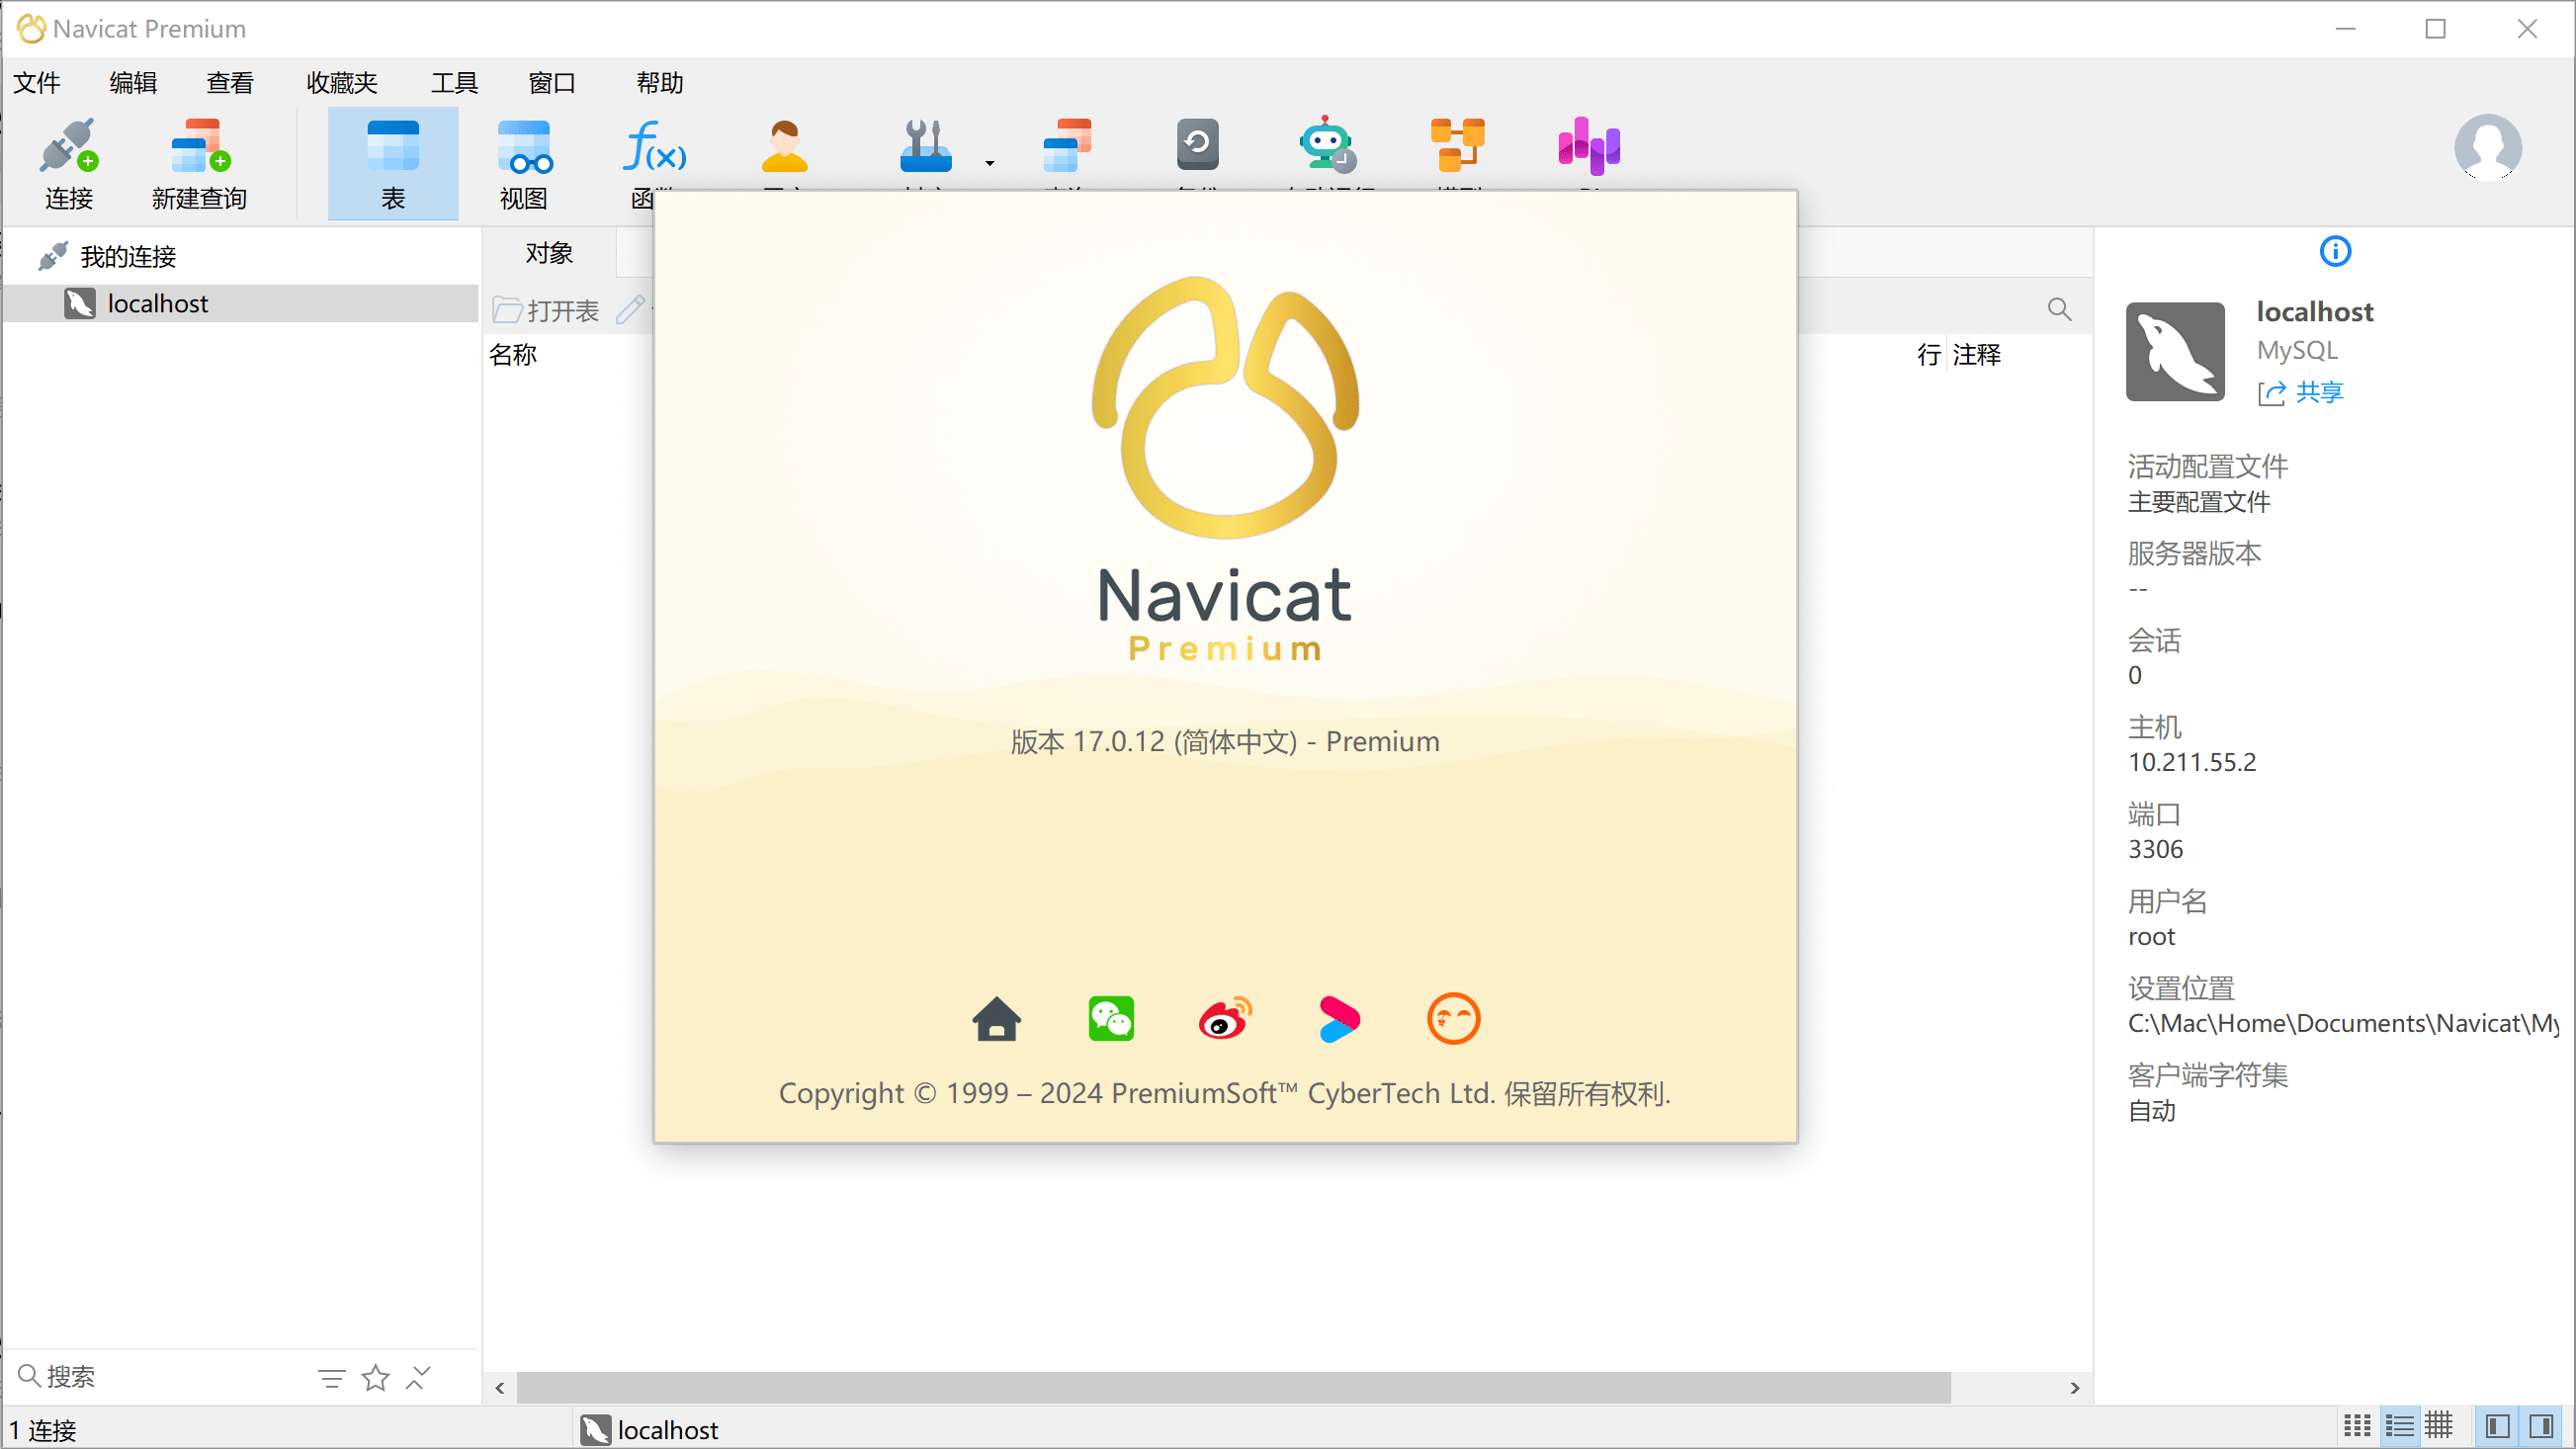
Task: Click the localhost dolphin thumbnail in info pane
Action: point(2175,352)
